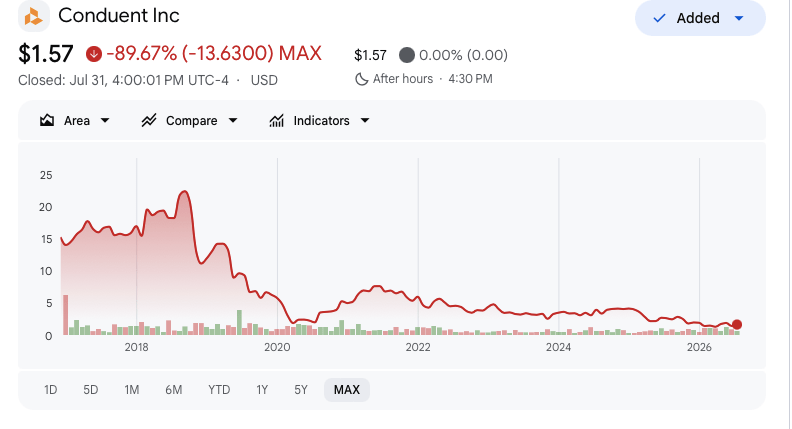Open the Added watchlist dropdown caret

(x=738, y=18)
